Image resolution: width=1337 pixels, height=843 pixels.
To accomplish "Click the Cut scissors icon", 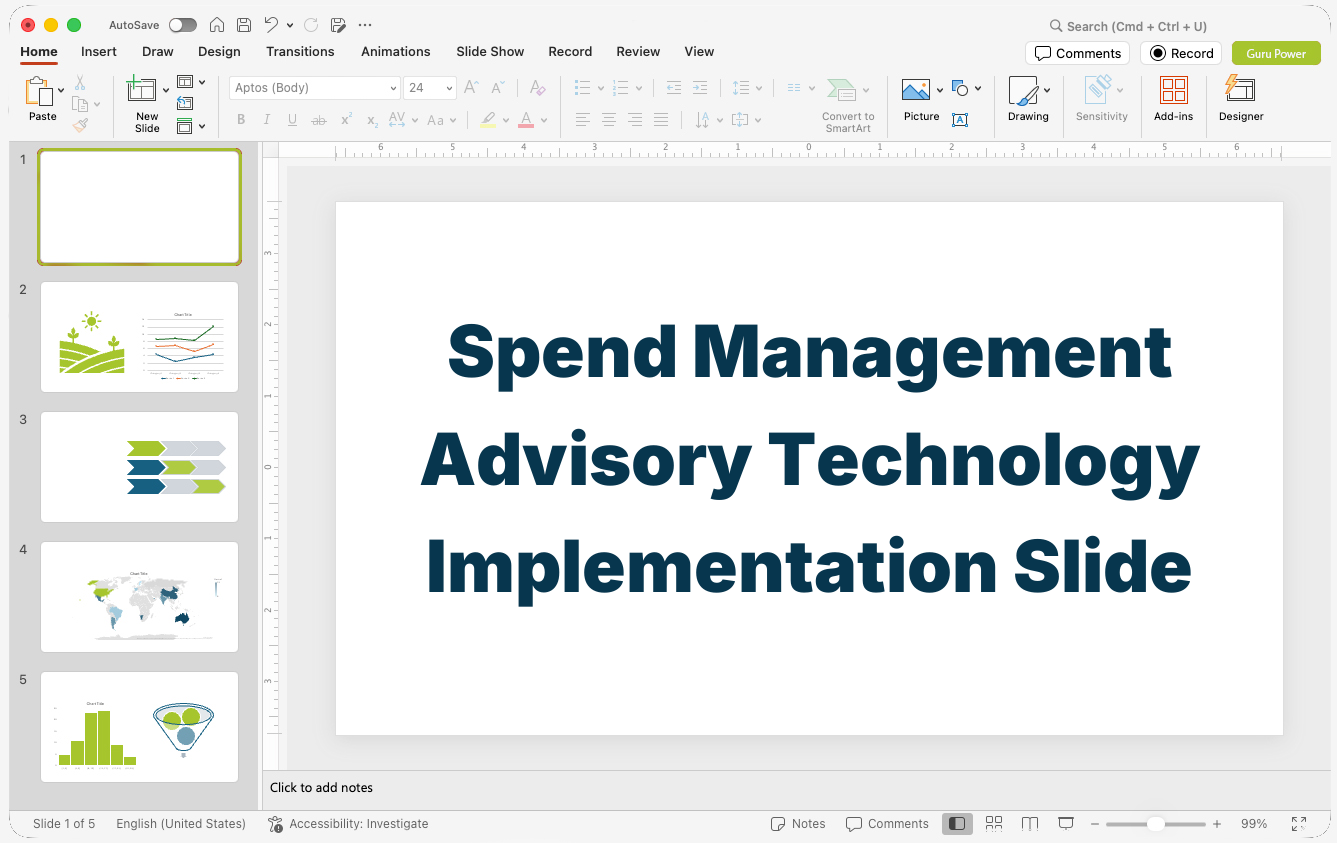I will point(80,83).
